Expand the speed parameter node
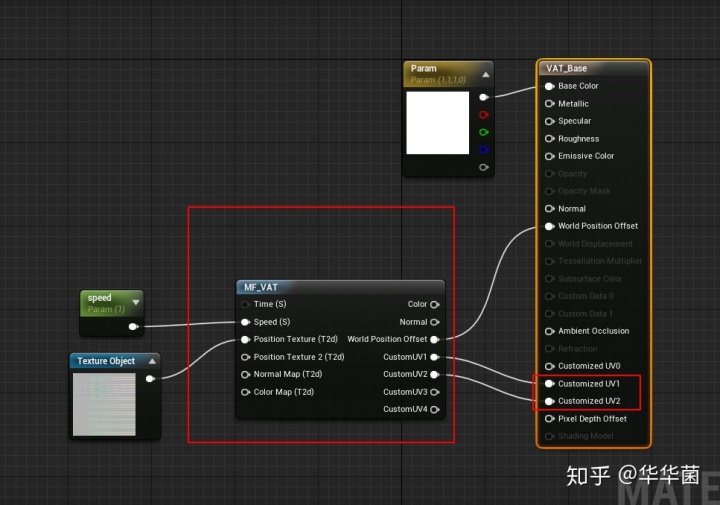This screenshot has height=505, width=720. (x=136, y=302)
